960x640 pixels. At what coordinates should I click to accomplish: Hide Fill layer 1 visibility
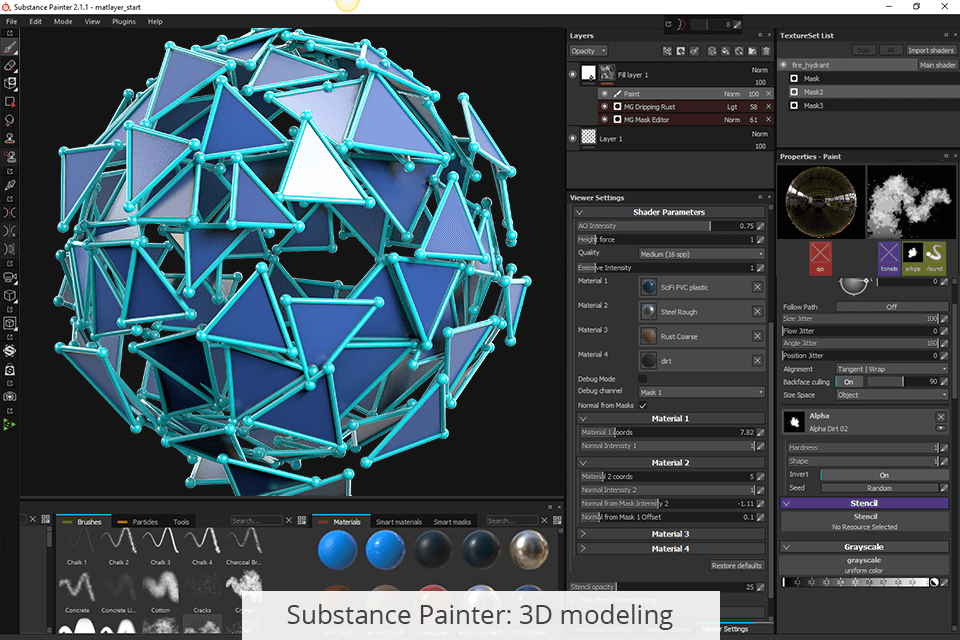[x=572, y=74]
